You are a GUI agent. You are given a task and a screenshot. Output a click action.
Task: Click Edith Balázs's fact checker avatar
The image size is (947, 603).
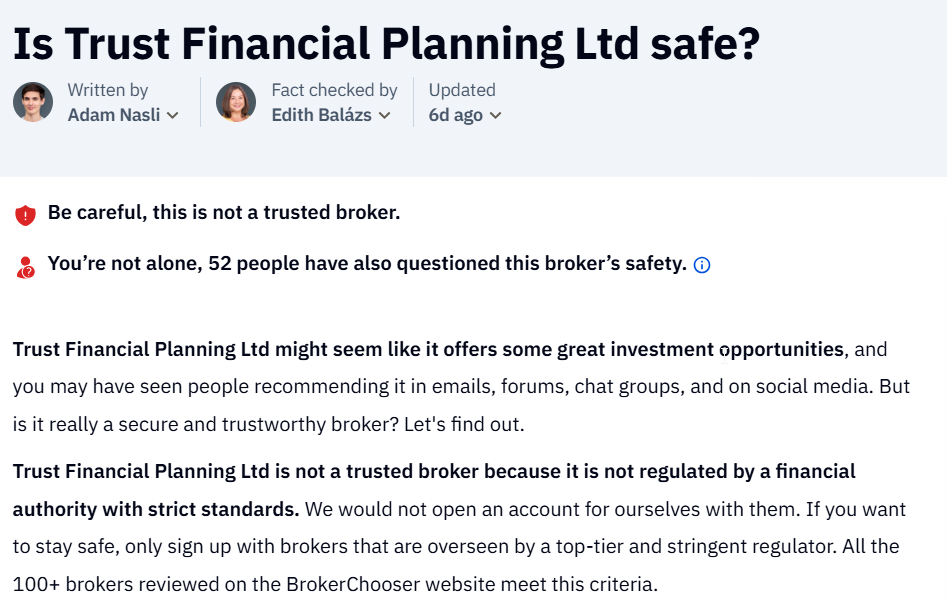pos(236,102)
